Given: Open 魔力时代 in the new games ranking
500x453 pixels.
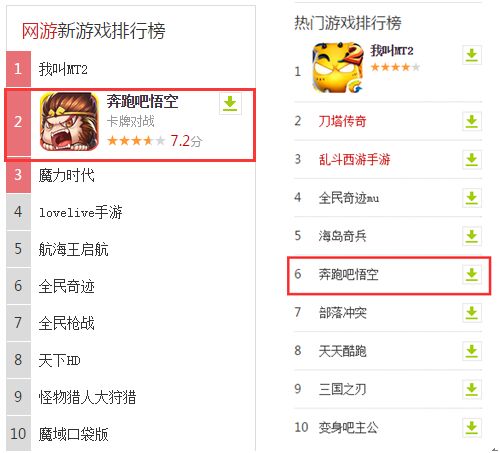Looking at the screenshot, I should tap(67, 175).
